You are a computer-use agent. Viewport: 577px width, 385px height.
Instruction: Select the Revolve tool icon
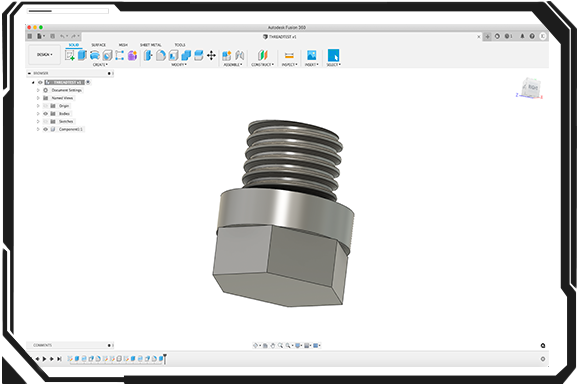click(x=95, y=56)
